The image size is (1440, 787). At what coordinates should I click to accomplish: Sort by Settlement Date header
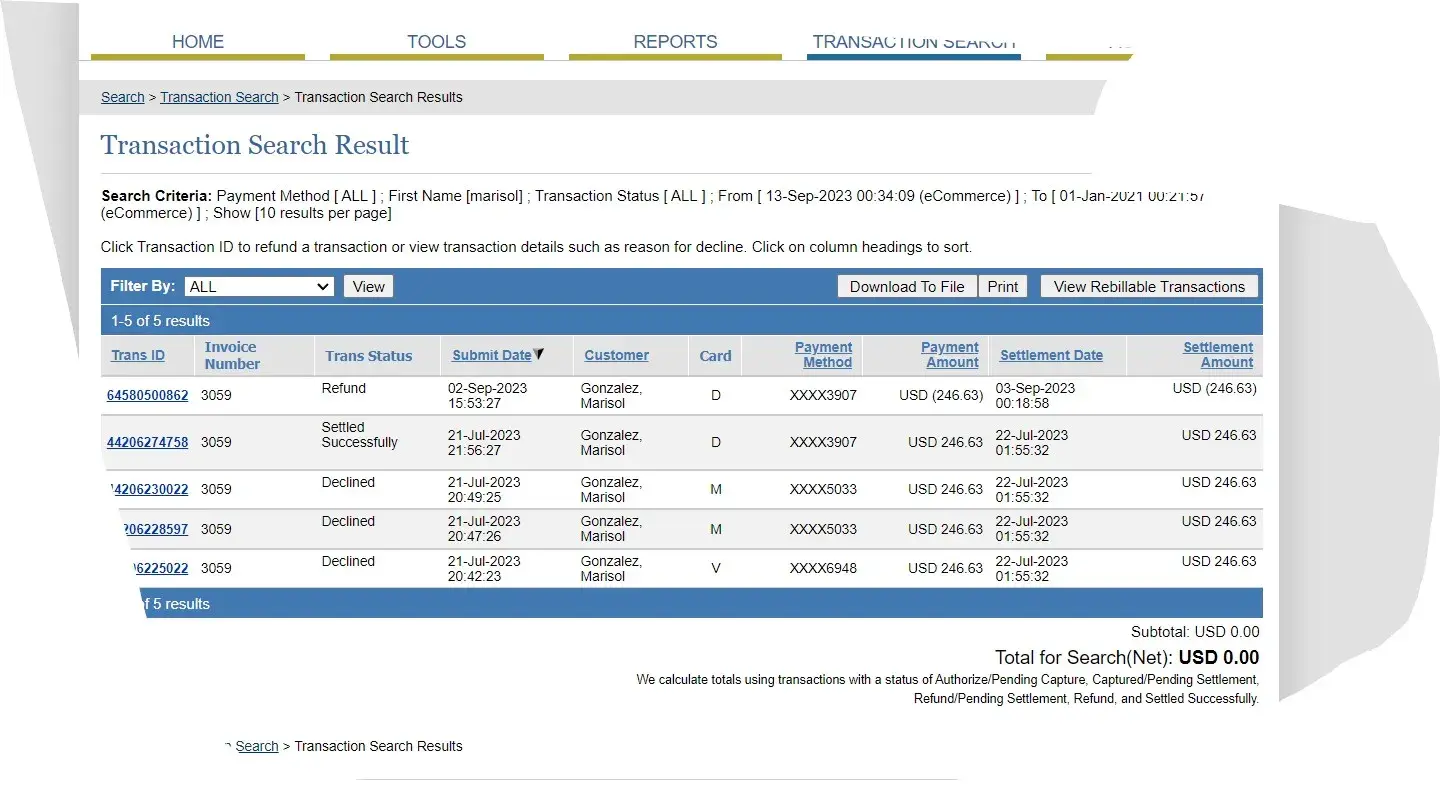(x=1051, y=355)
